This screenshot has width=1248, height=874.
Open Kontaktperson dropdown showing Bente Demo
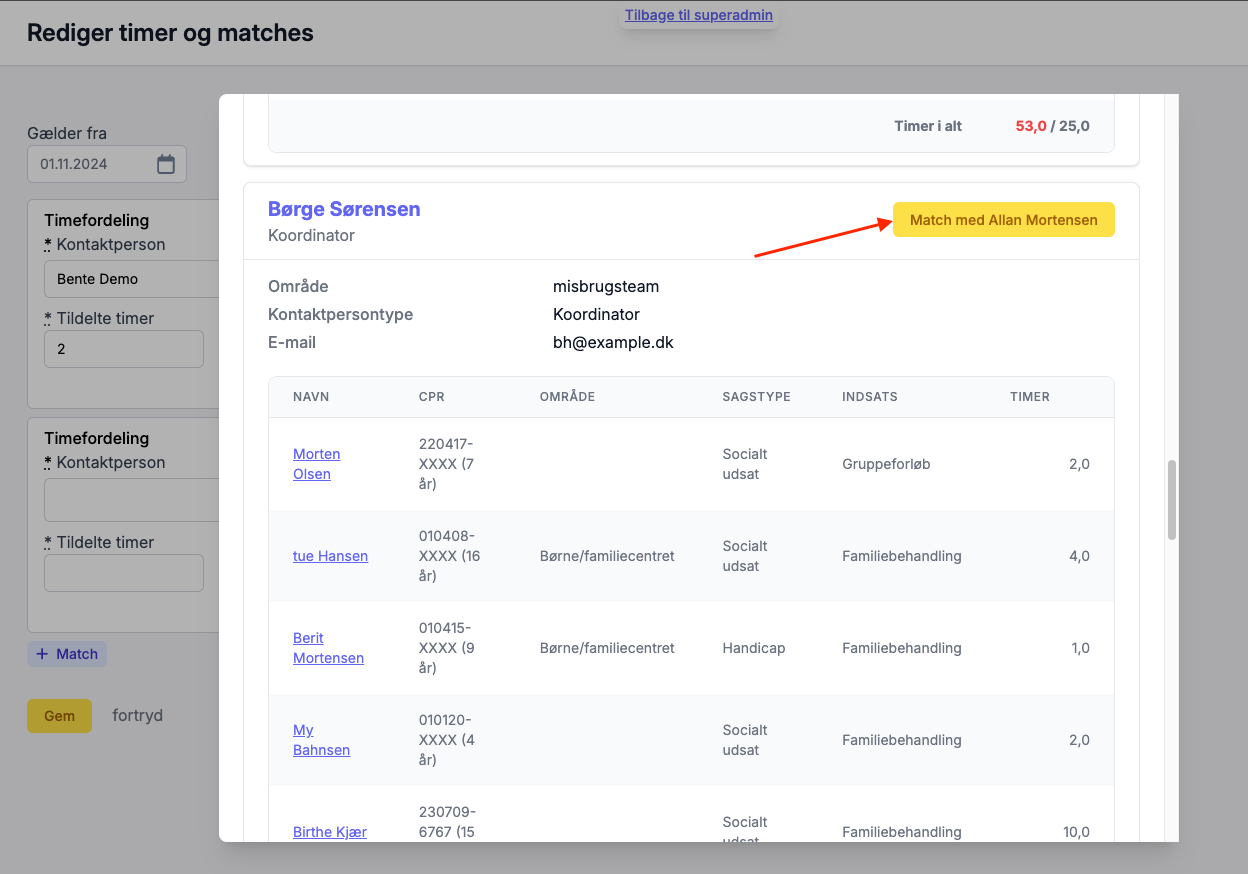(x=132, y=279)
